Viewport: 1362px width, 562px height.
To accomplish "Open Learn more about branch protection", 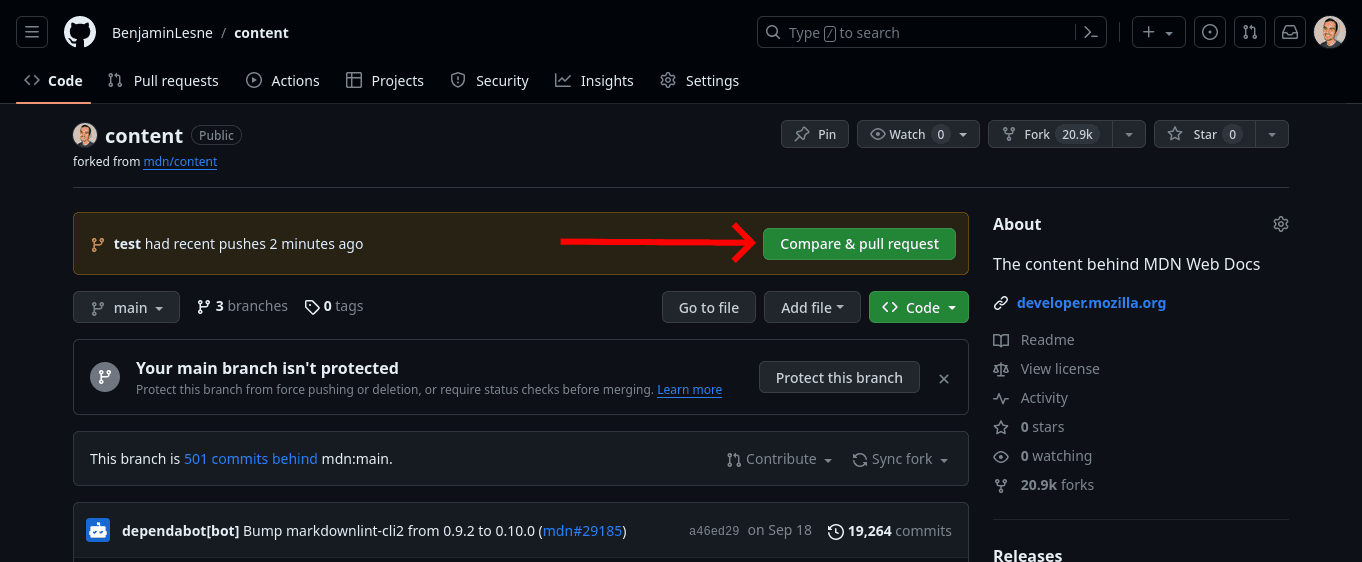I will (x=689, y=390).
